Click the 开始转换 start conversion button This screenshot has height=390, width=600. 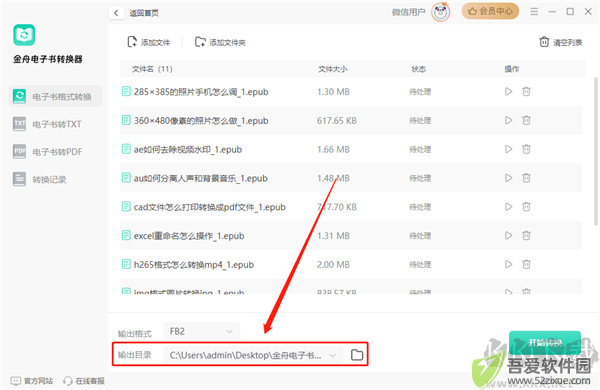tap(545, 343)
